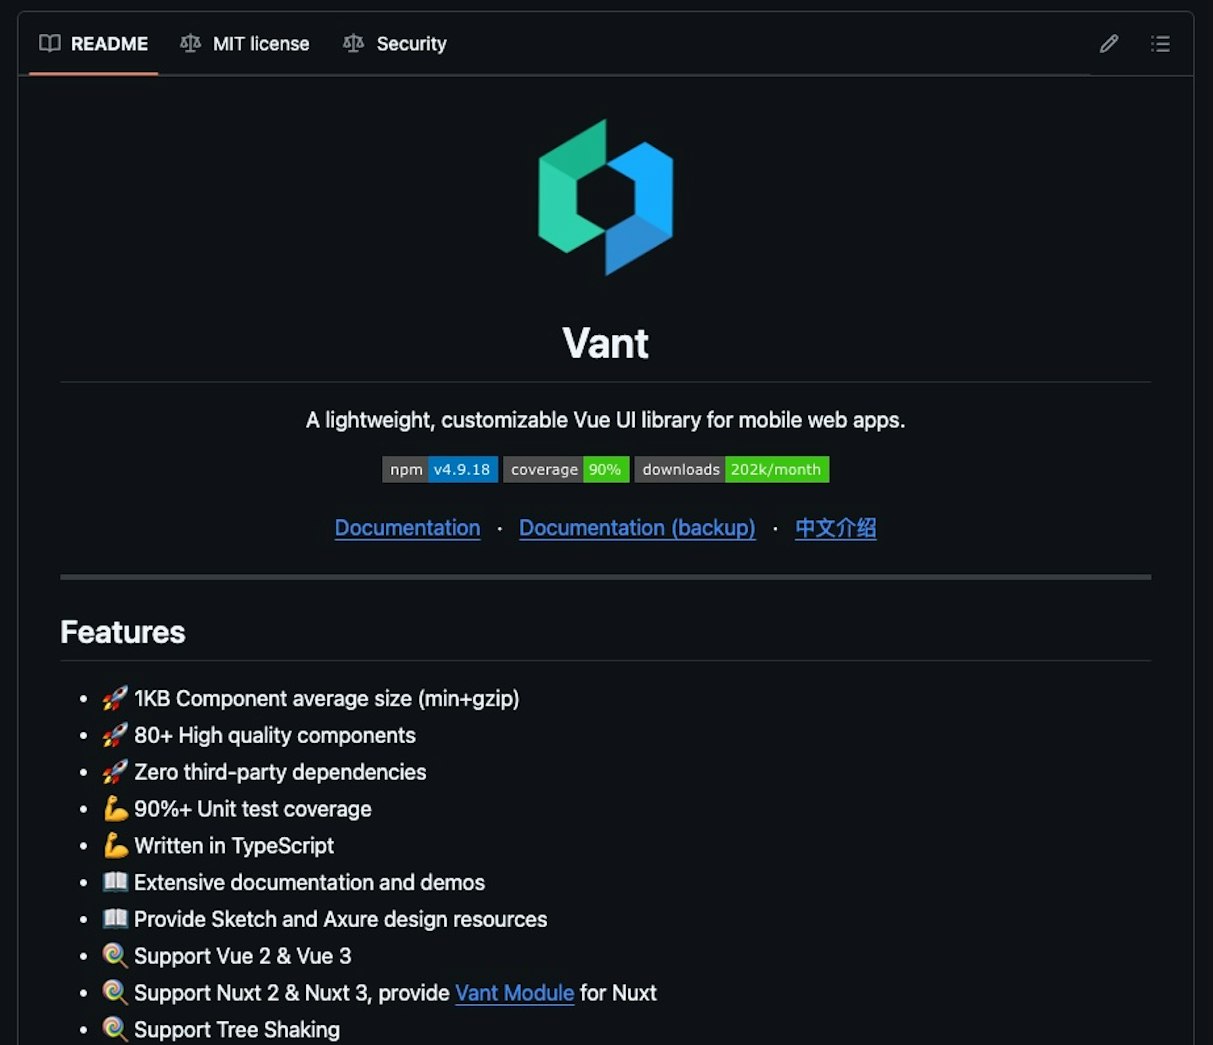
Task: Open the 中文介绍 Chinese introduction link
Action: 835,528
